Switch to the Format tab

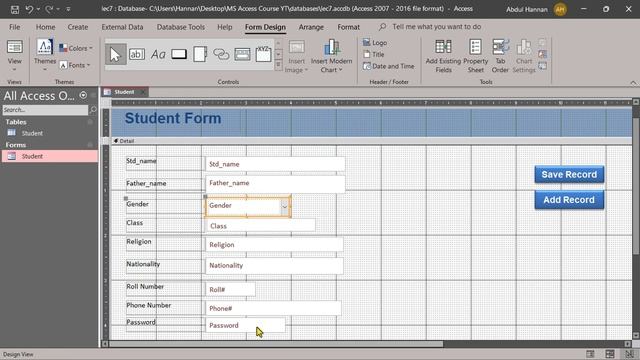(x=349, y=27)
